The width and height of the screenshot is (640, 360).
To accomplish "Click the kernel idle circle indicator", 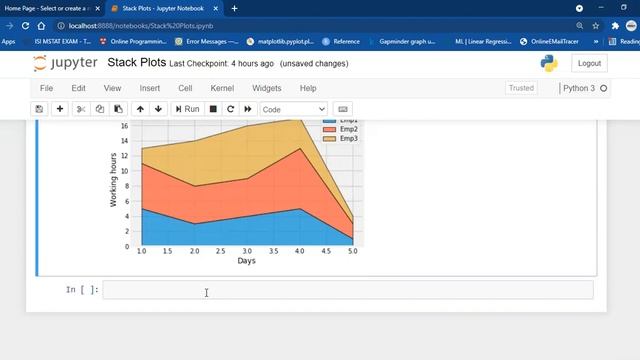I will [x=603, y=88].
